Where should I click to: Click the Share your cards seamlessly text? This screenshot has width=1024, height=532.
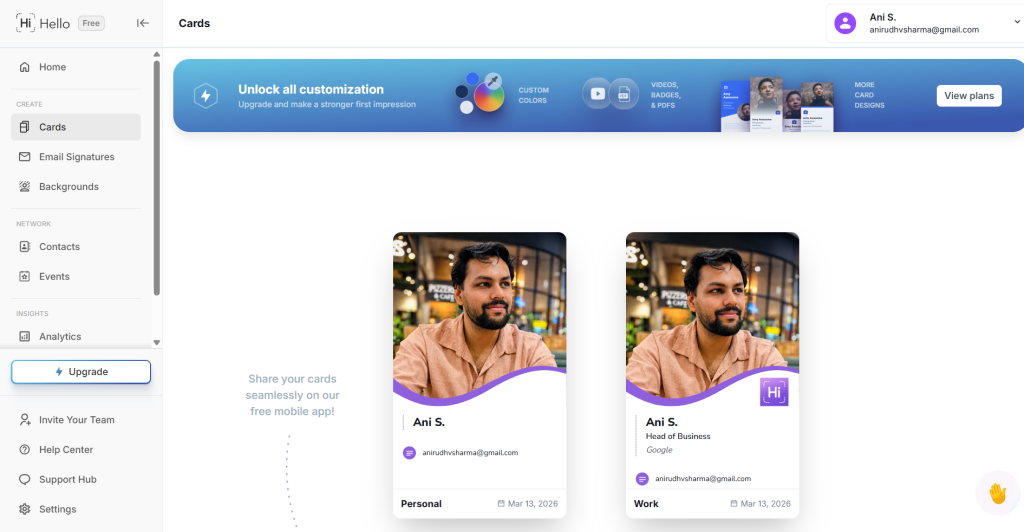pos(293,395)
